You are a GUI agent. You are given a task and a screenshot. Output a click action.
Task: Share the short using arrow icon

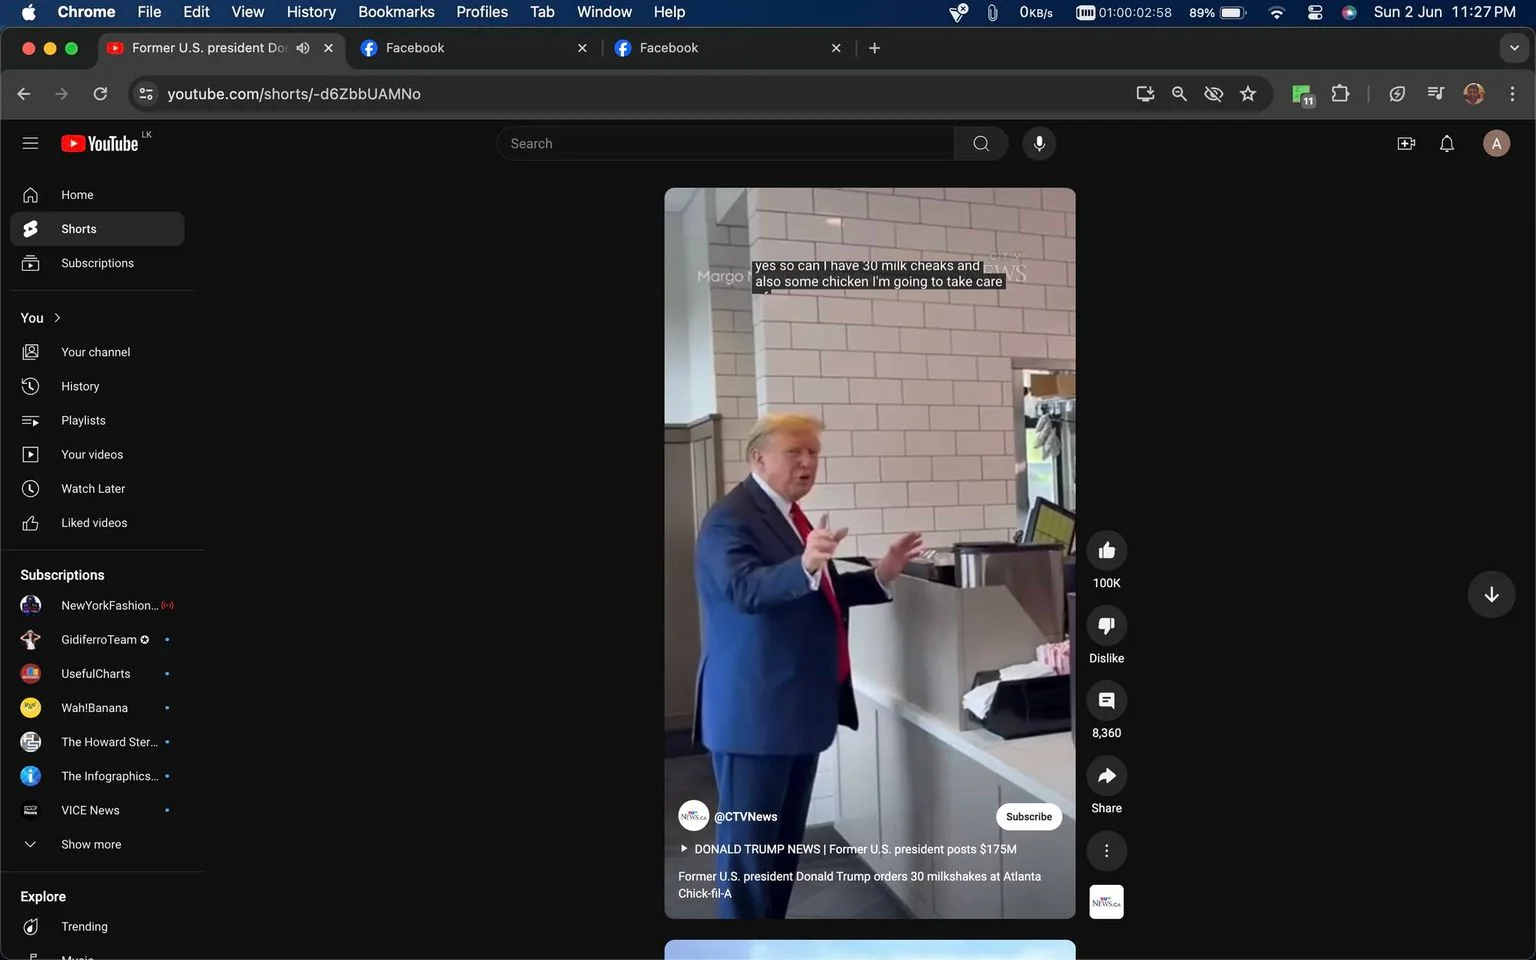1106,775
